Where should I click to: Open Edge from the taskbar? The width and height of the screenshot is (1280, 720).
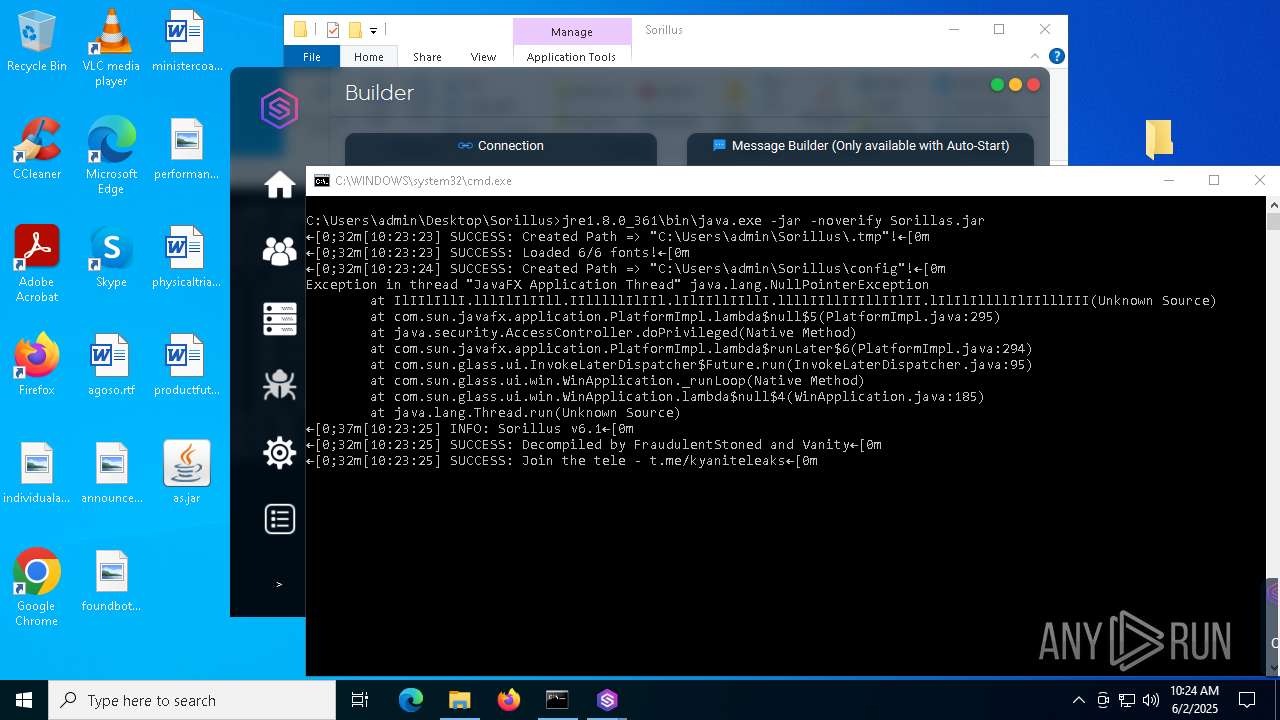click(x=411, y=700)
